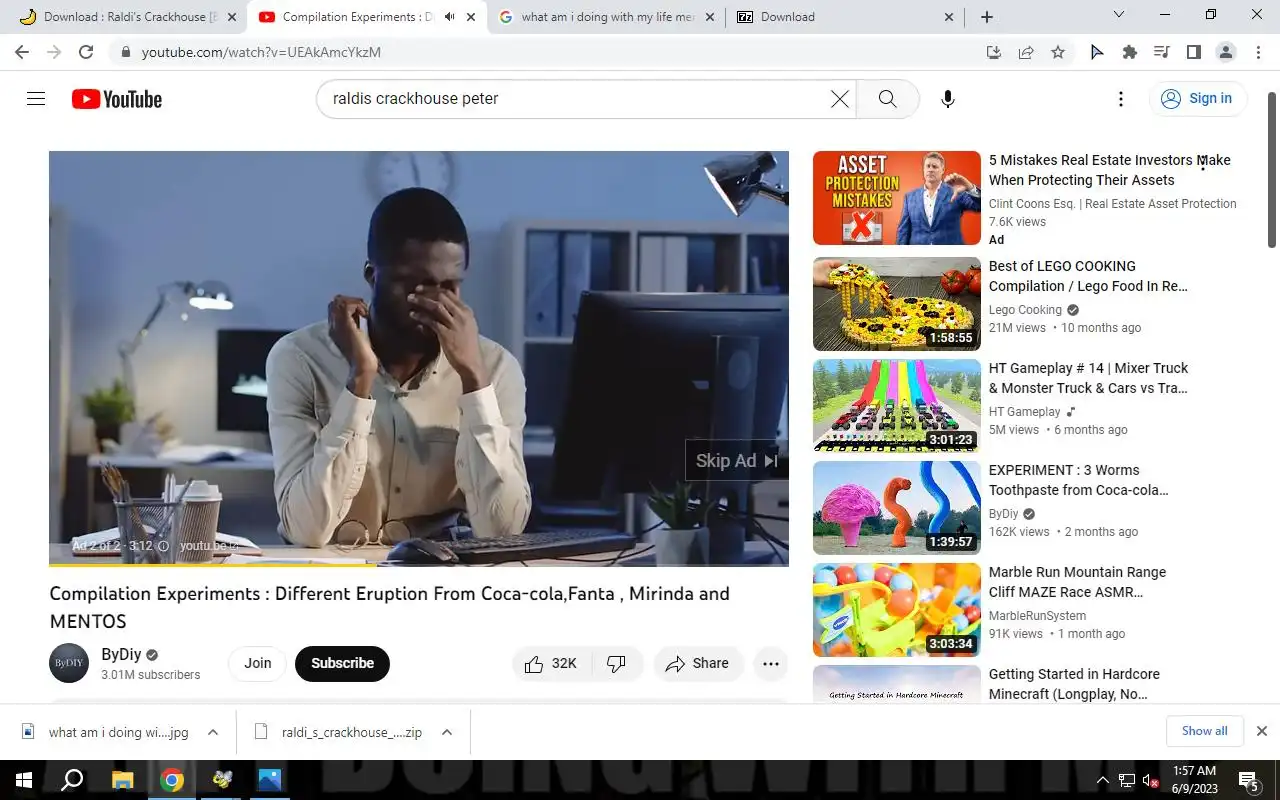
Task: Open ad info icon on video
Action: pyautogui.click(x=163, y=546)
